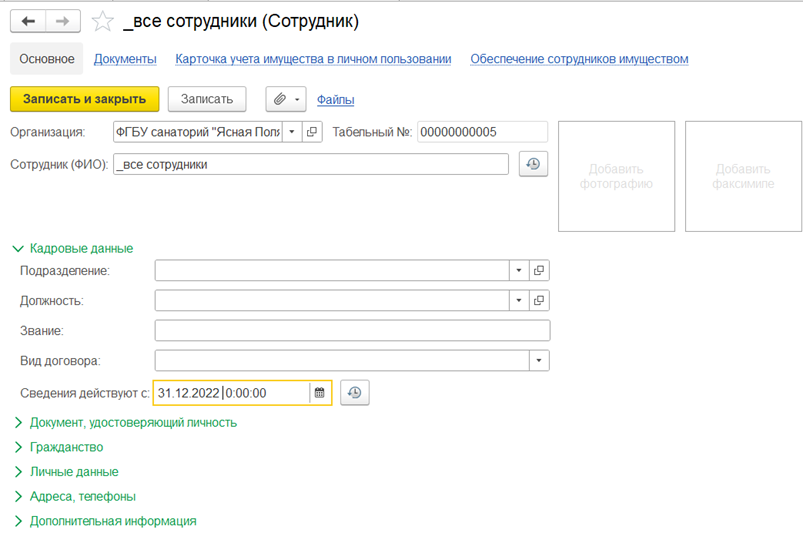Click the Добавить фотографию placeholder

tap(617, 176)
